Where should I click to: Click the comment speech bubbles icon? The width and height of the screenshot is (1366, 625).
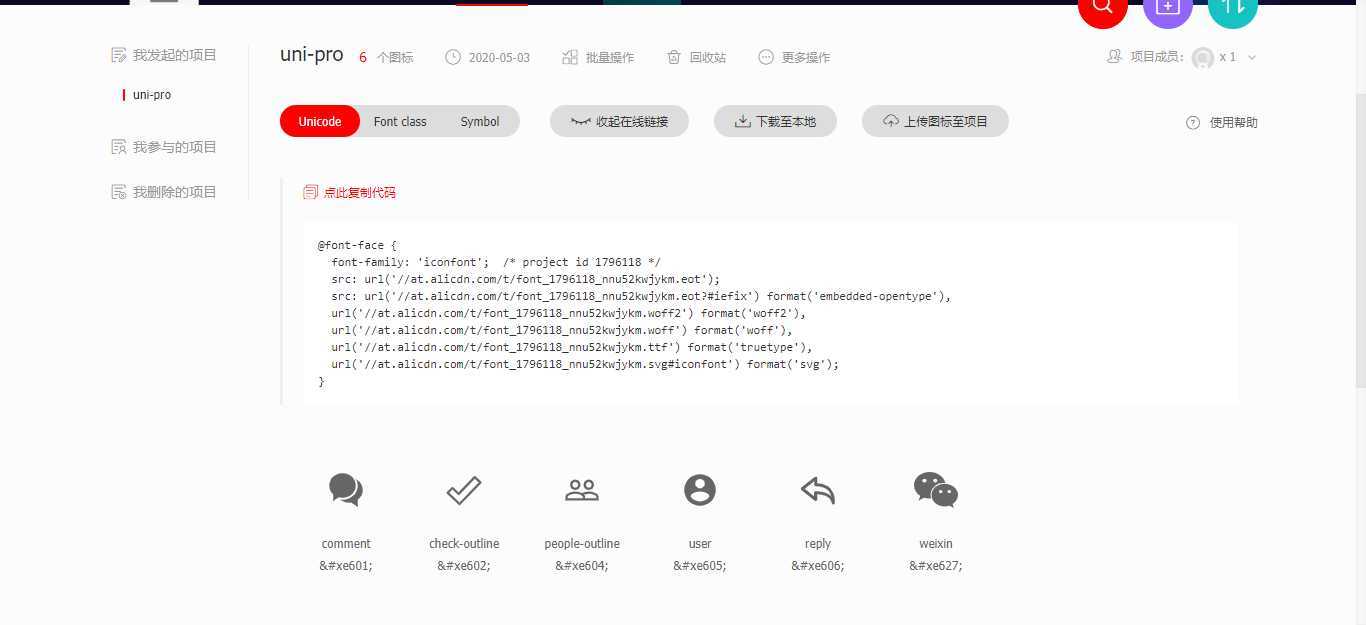coord(346,490)
